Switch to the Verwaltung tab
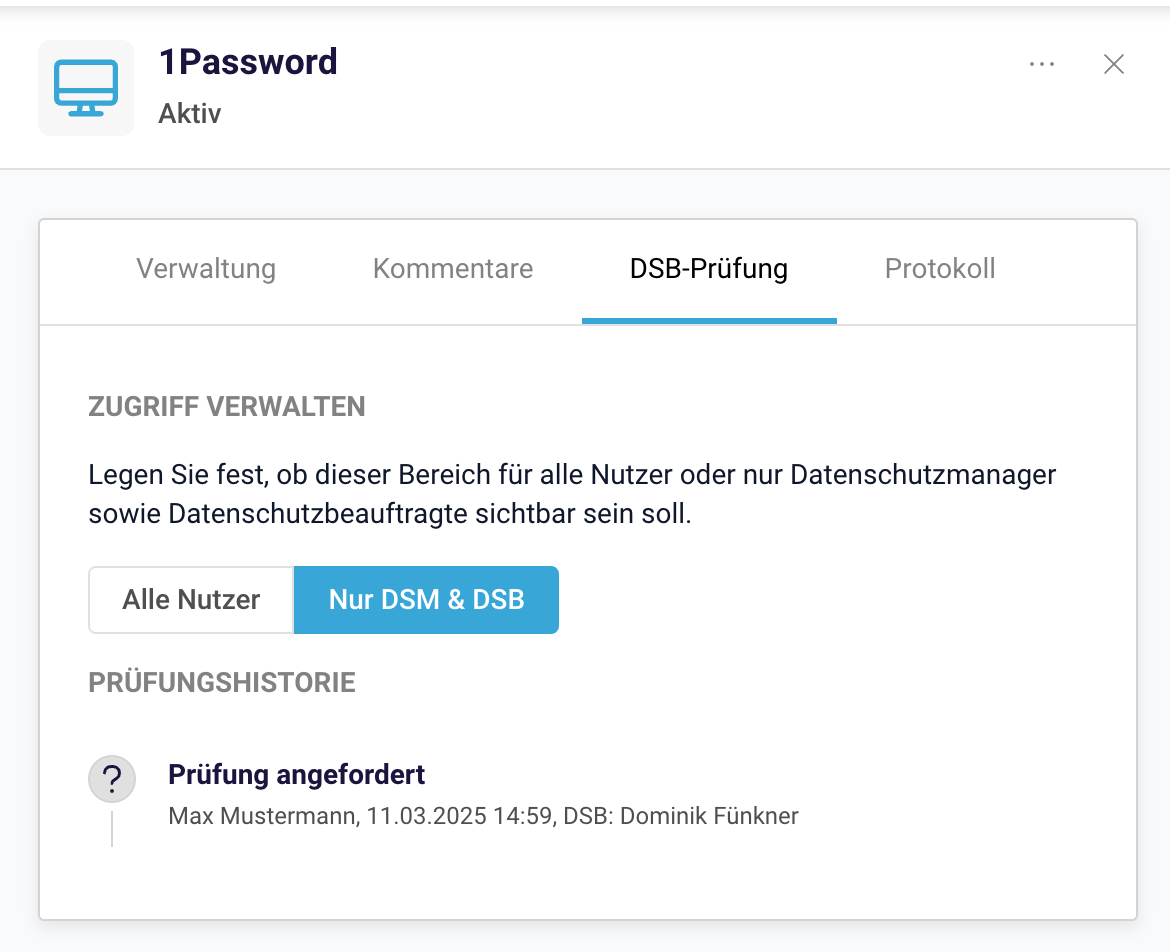This screenshot has height=952, width=1170. (206, 269)
